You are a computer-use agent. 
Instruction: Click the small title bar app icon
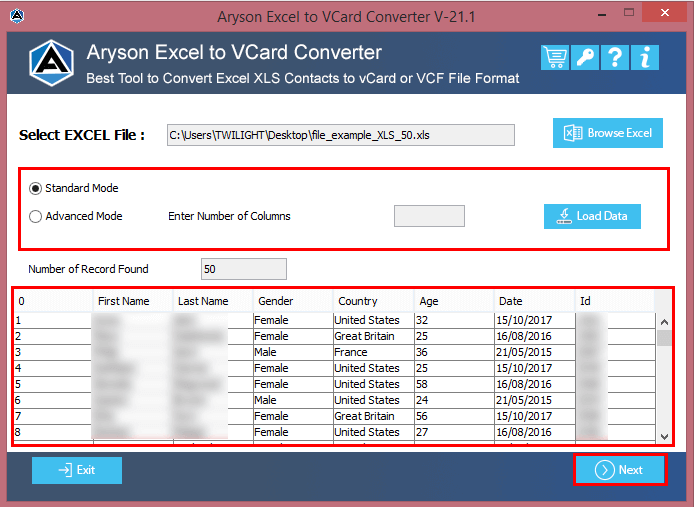click(17, 16)
